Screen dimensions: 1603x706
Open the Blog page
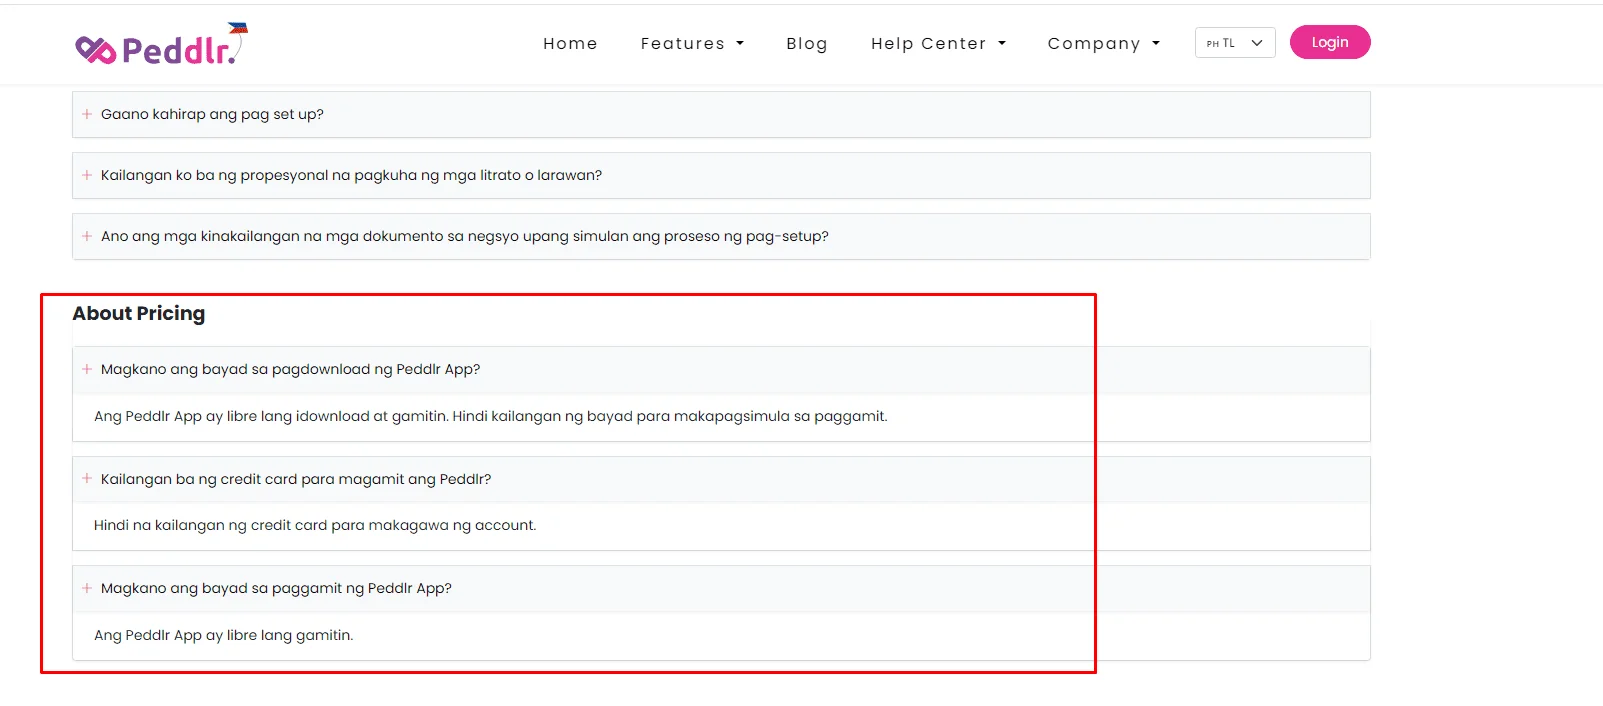[806, 43]
